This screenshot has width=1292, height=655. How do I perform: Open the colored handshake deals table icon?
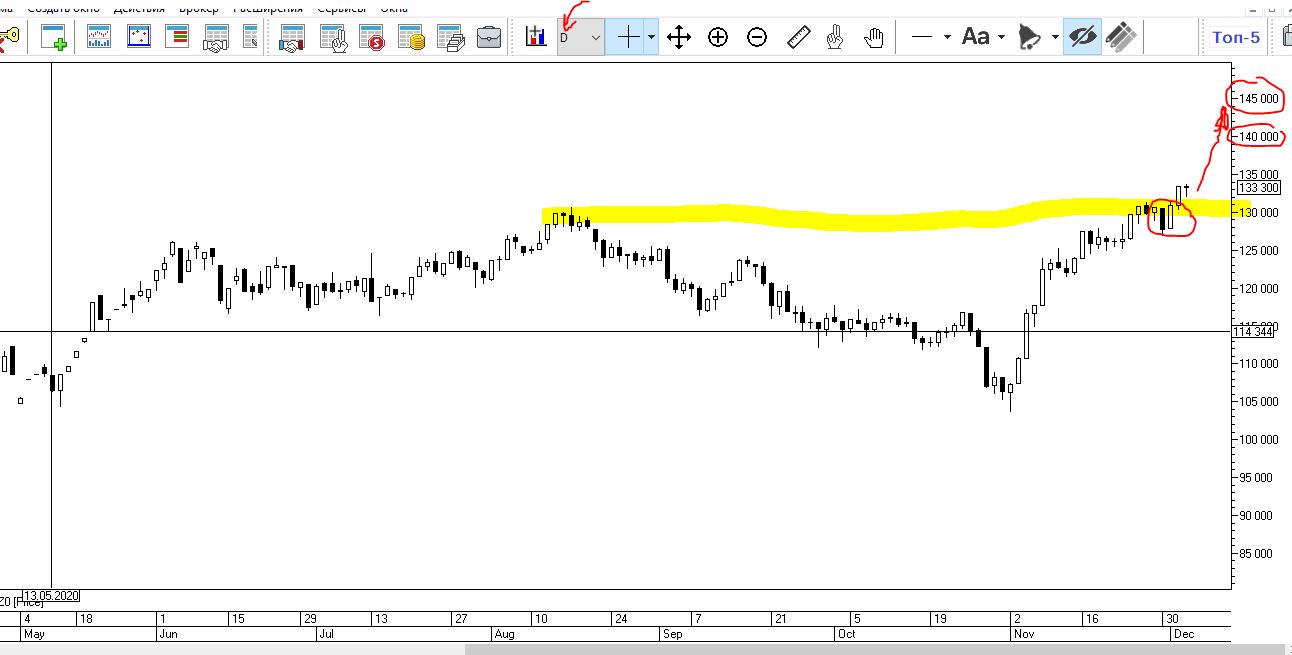pos(291,38)
